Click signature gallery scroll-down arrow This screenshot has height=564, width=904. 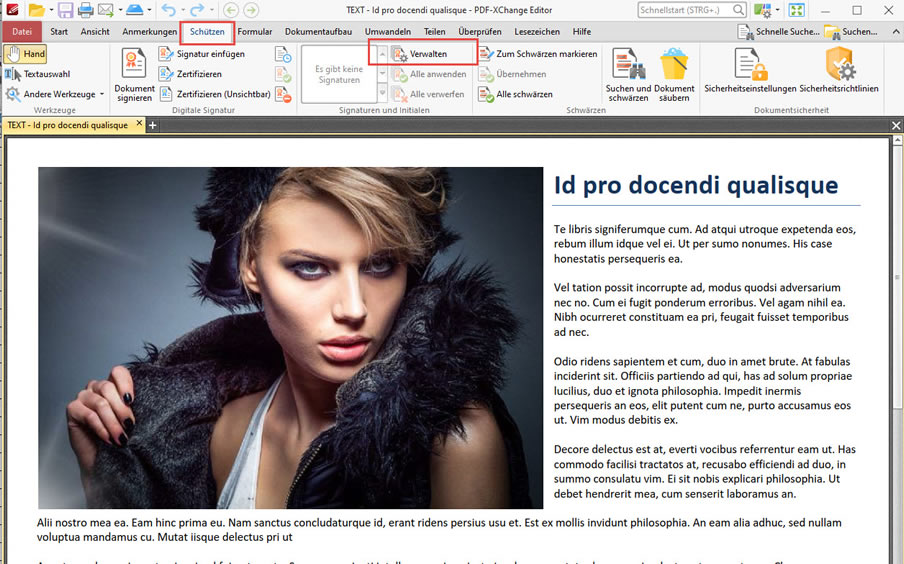(382, 74)
